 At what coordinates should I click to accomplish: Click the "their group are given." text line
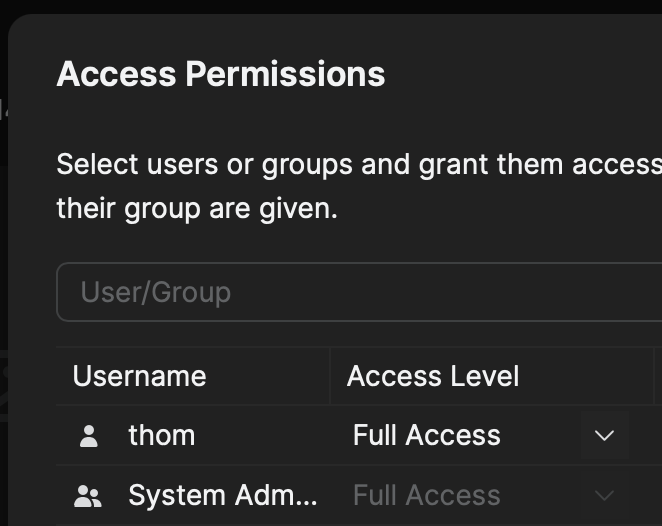[197, 210]
